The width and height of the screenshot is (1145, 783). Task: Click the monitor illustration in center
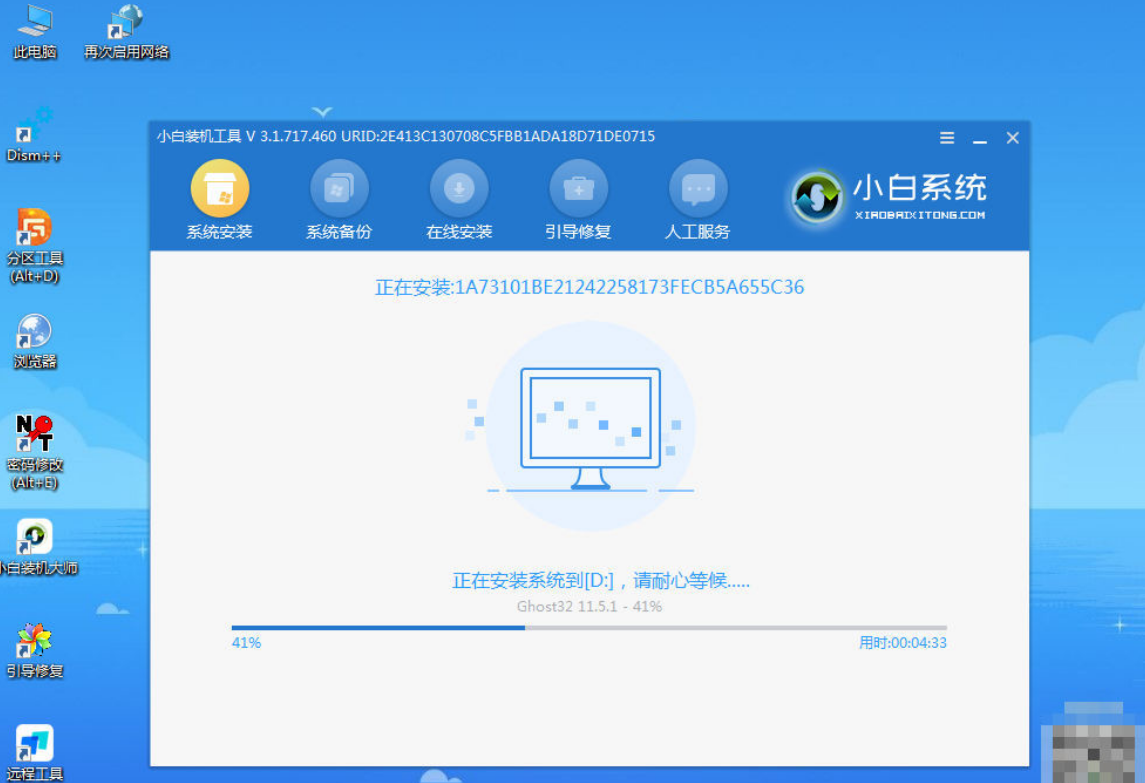tap(590, 428)
